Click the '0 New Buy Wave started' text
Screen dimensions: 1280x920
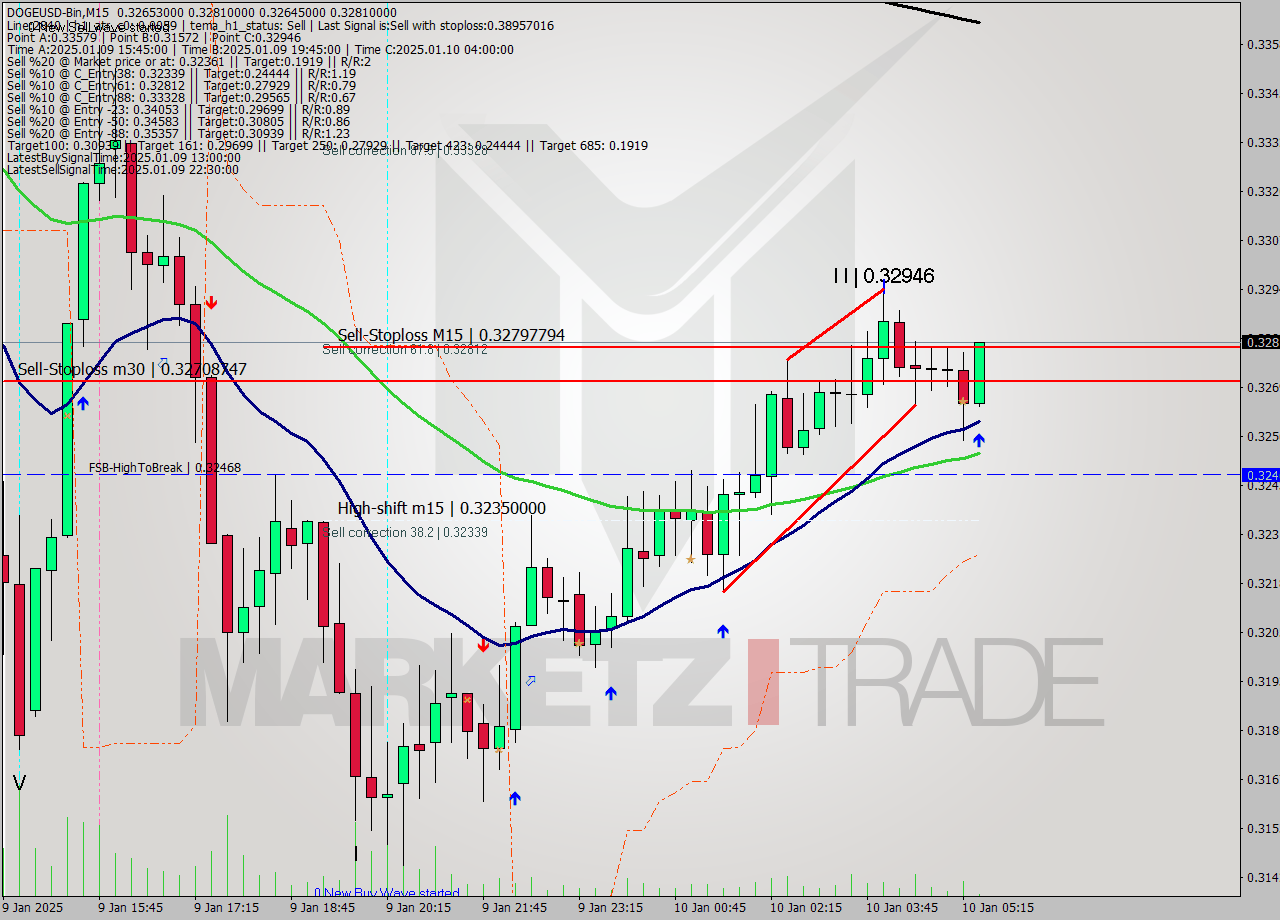click(x=387, y=893)
